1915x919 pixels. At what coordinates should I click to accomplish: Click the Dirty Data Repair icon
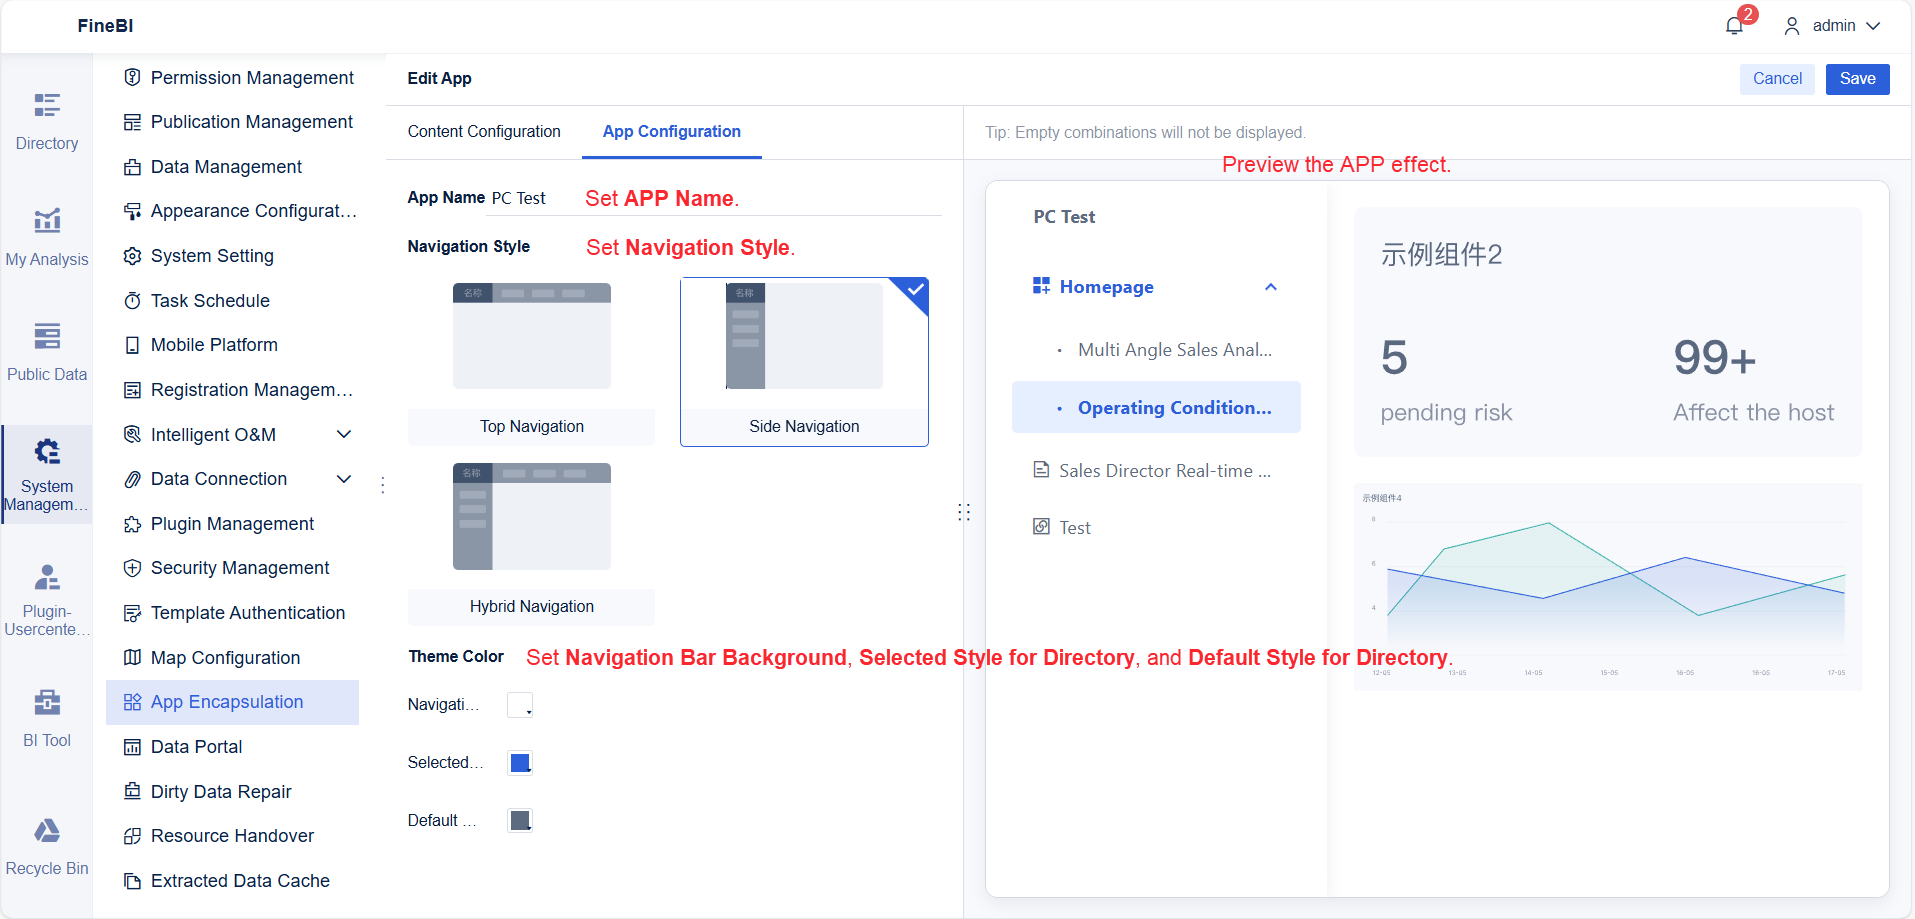132,792
